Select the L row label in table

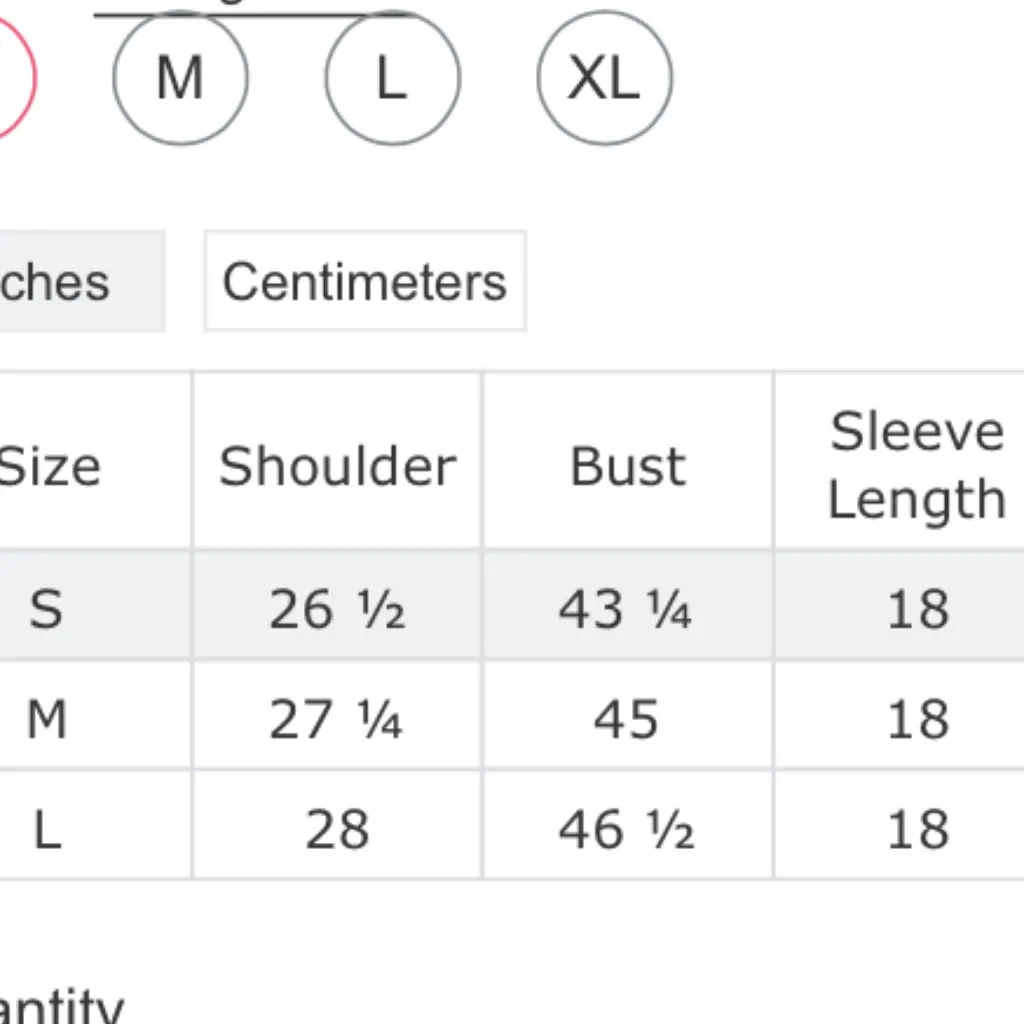(x=46, y=829)
